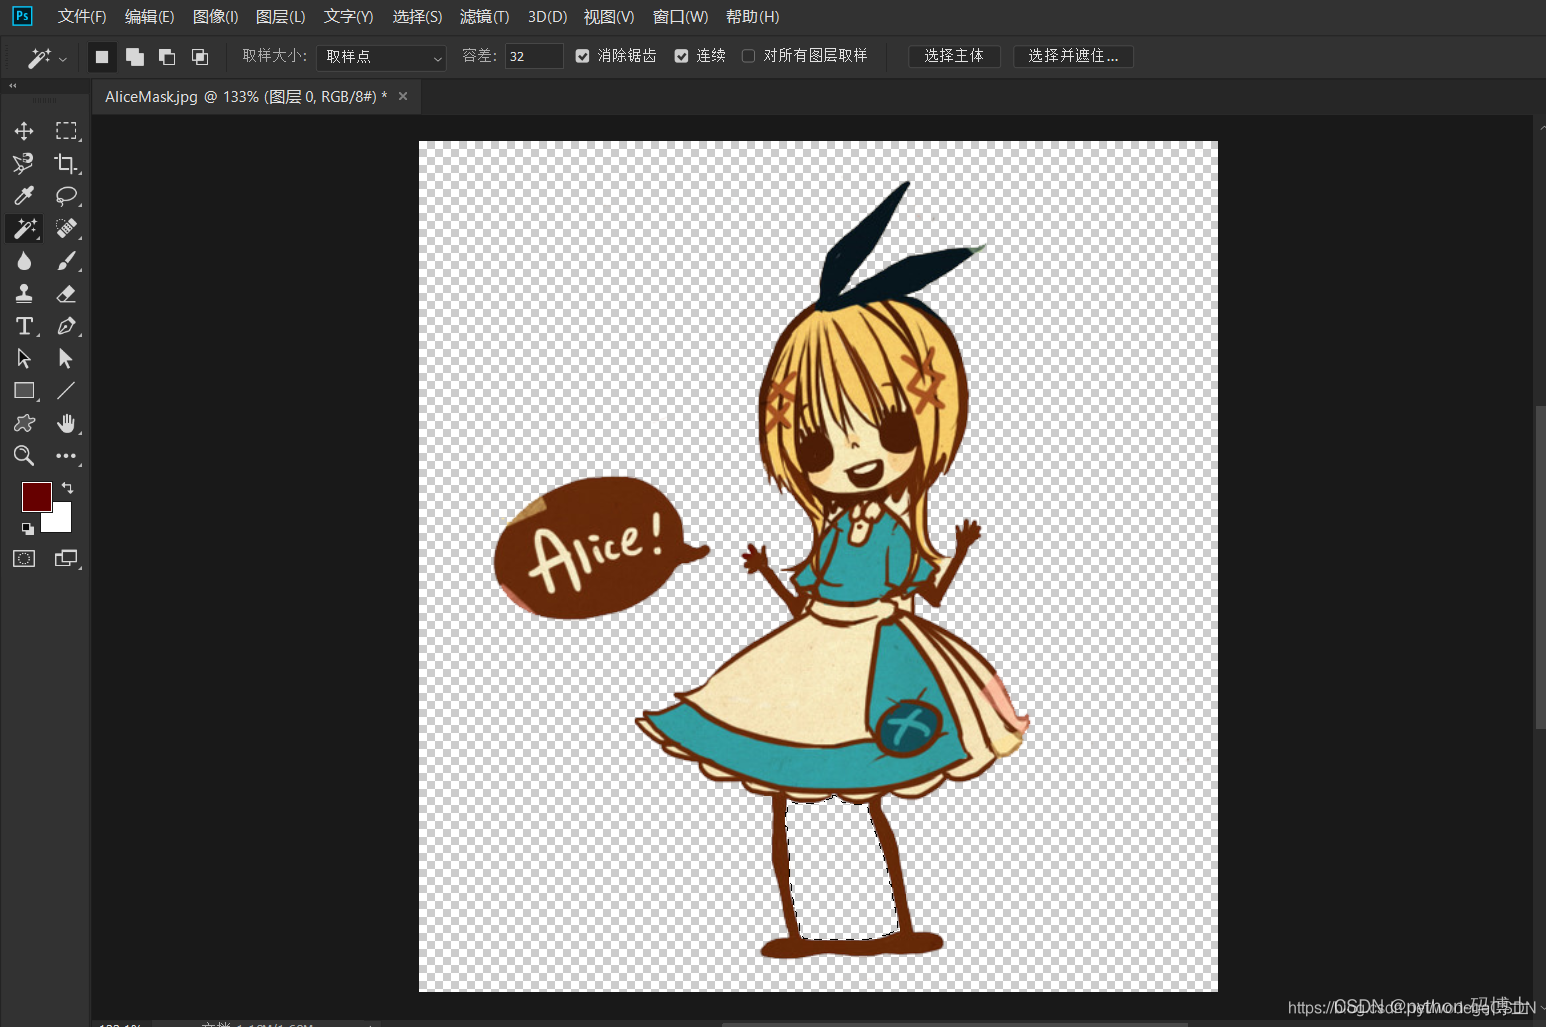Toggle Quick Mask mode

point(24,559)
